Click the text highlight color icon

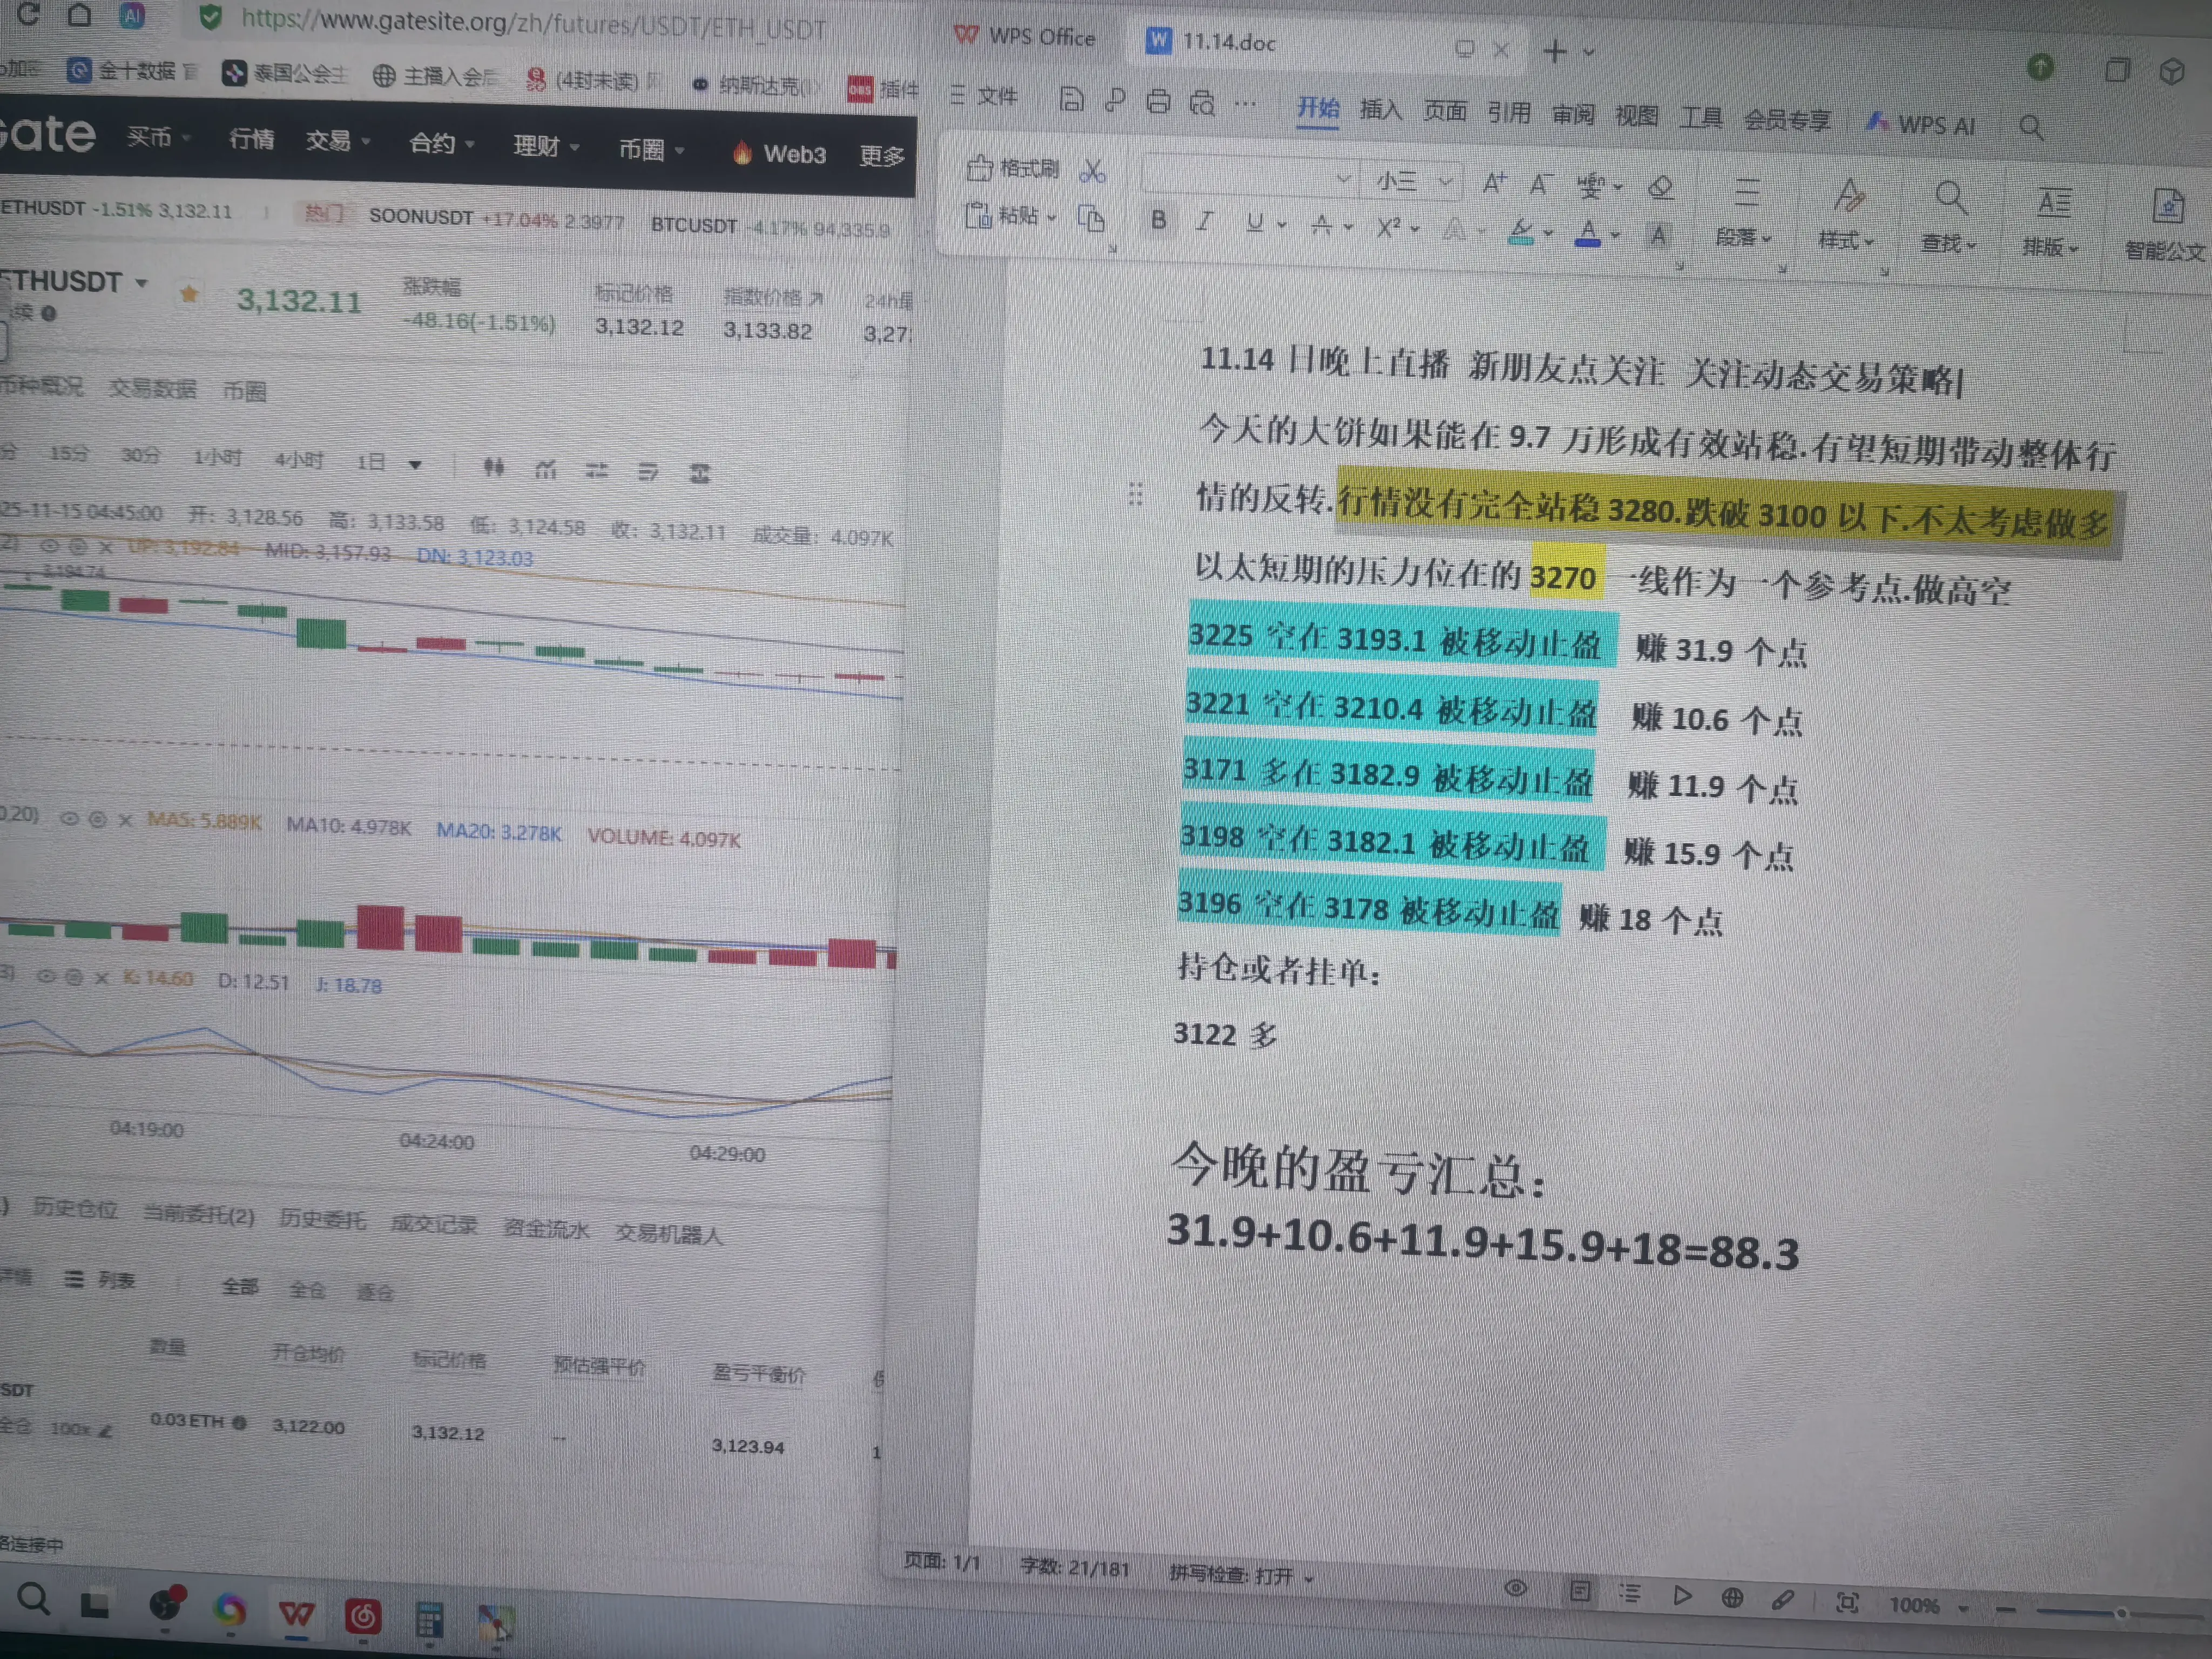[x=1521, y=233]
